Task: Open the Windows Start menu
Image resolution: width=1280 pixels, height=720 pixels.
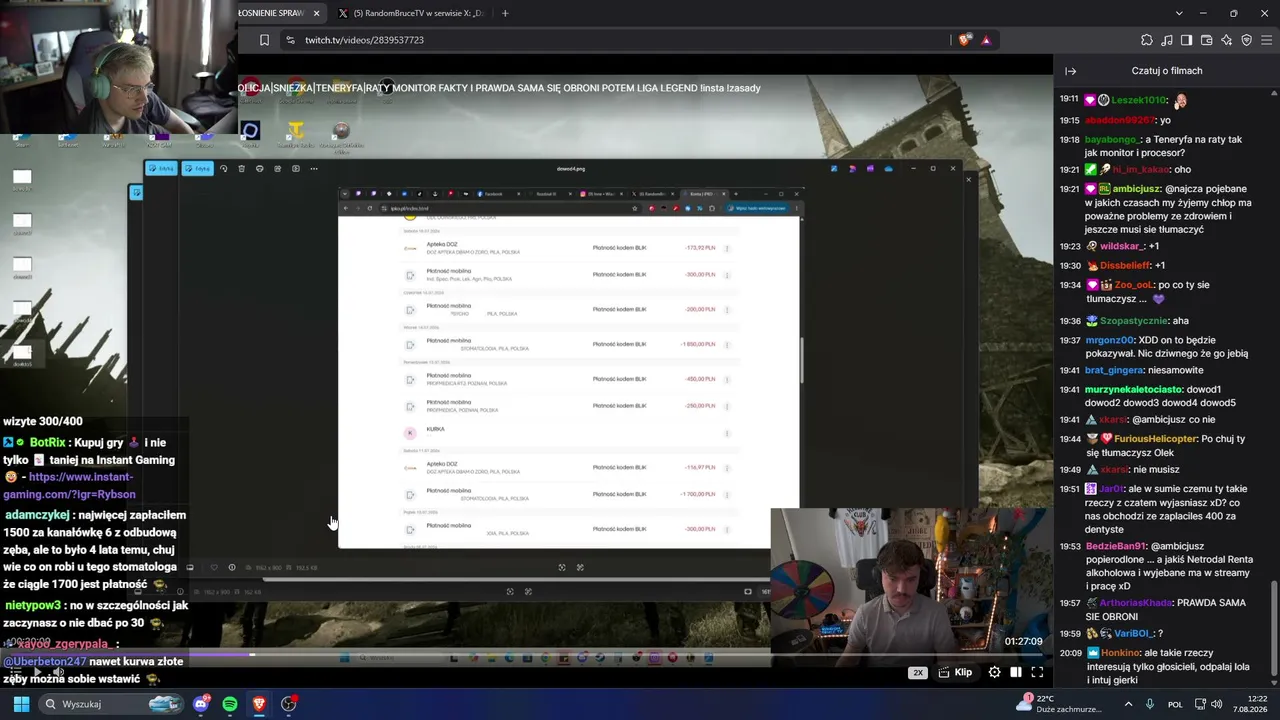Action: (x=21, y=704)
